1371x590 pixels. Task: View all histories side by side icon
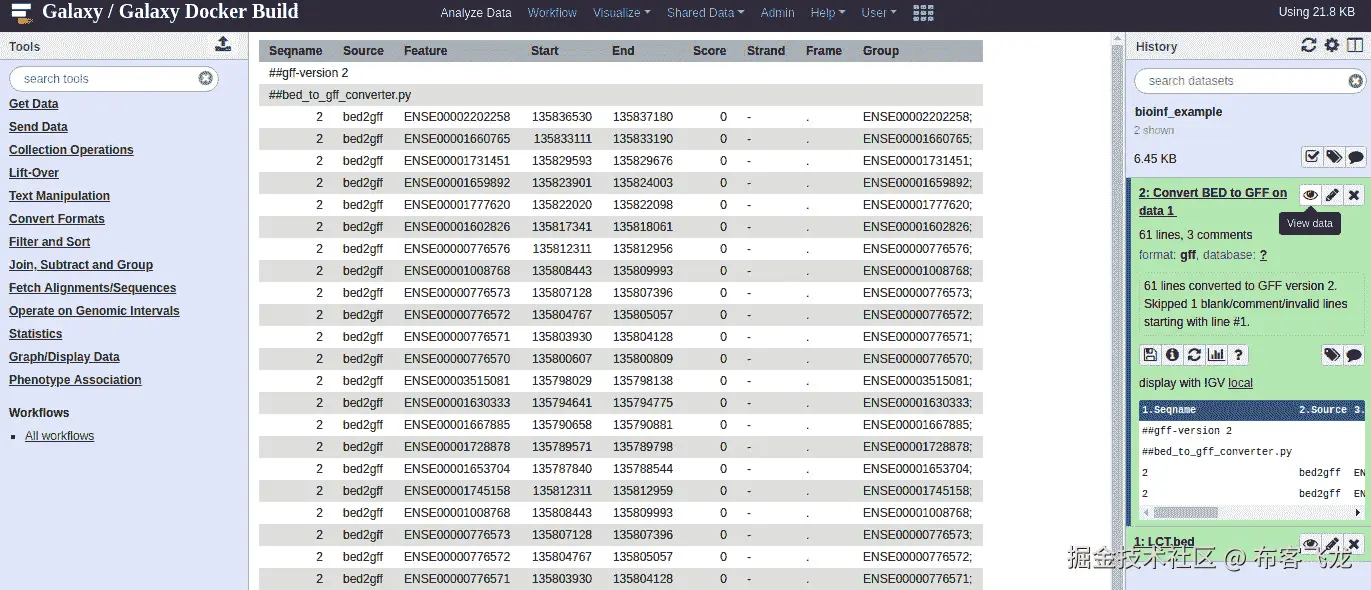1355,45
